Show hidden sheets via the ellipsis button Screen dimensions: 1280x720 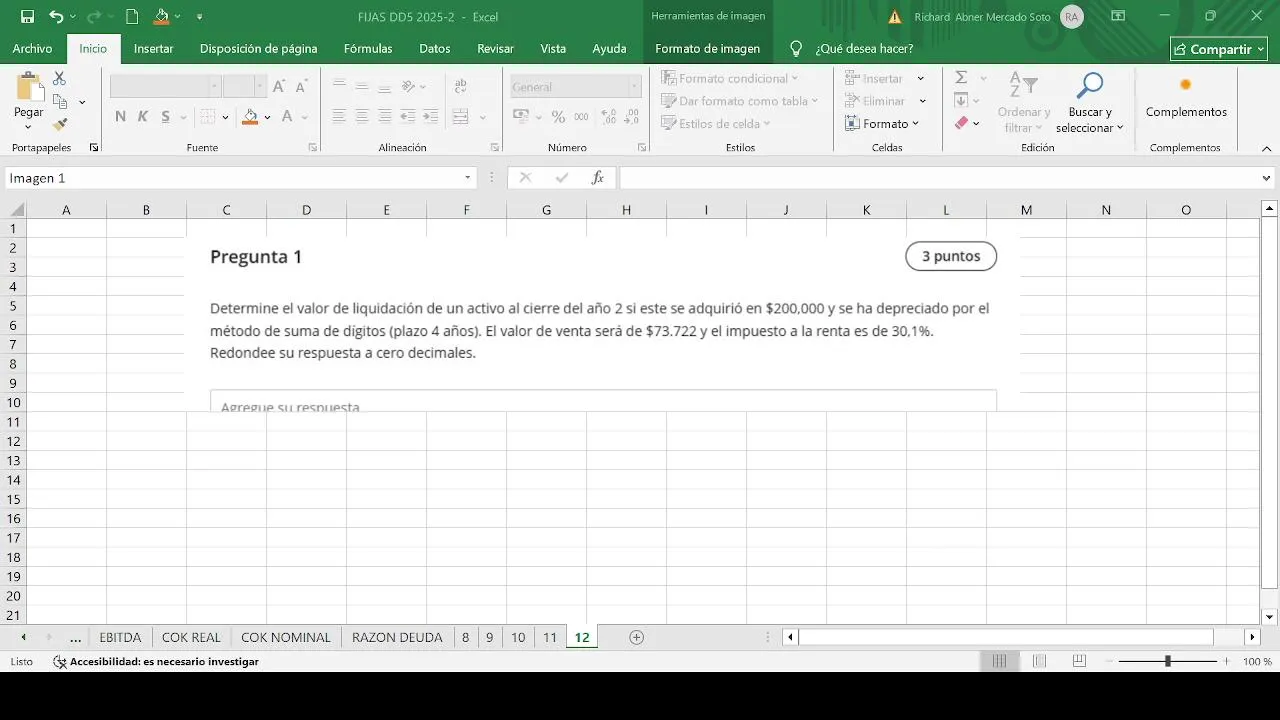75,637
